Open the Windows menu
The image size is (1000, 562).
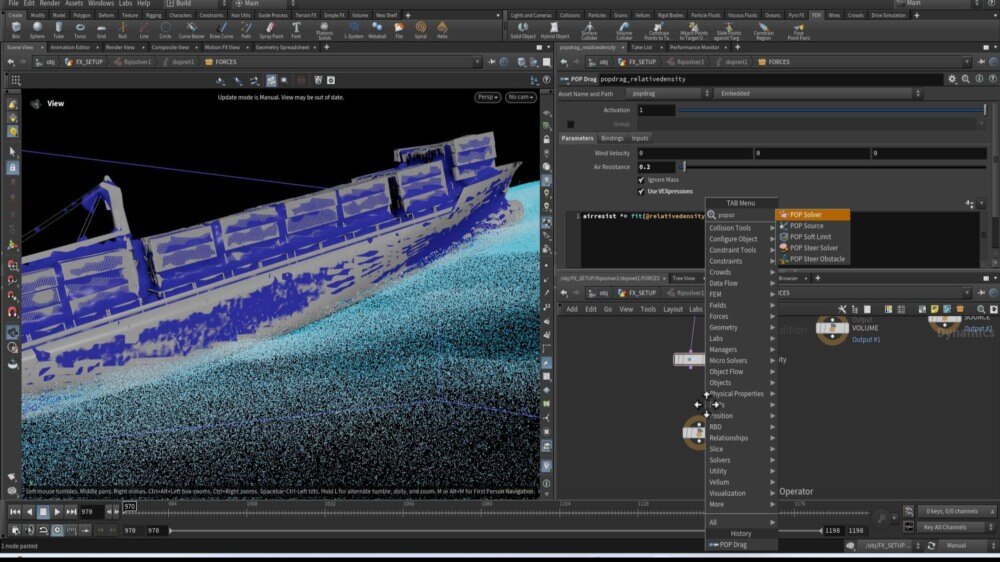101,3
